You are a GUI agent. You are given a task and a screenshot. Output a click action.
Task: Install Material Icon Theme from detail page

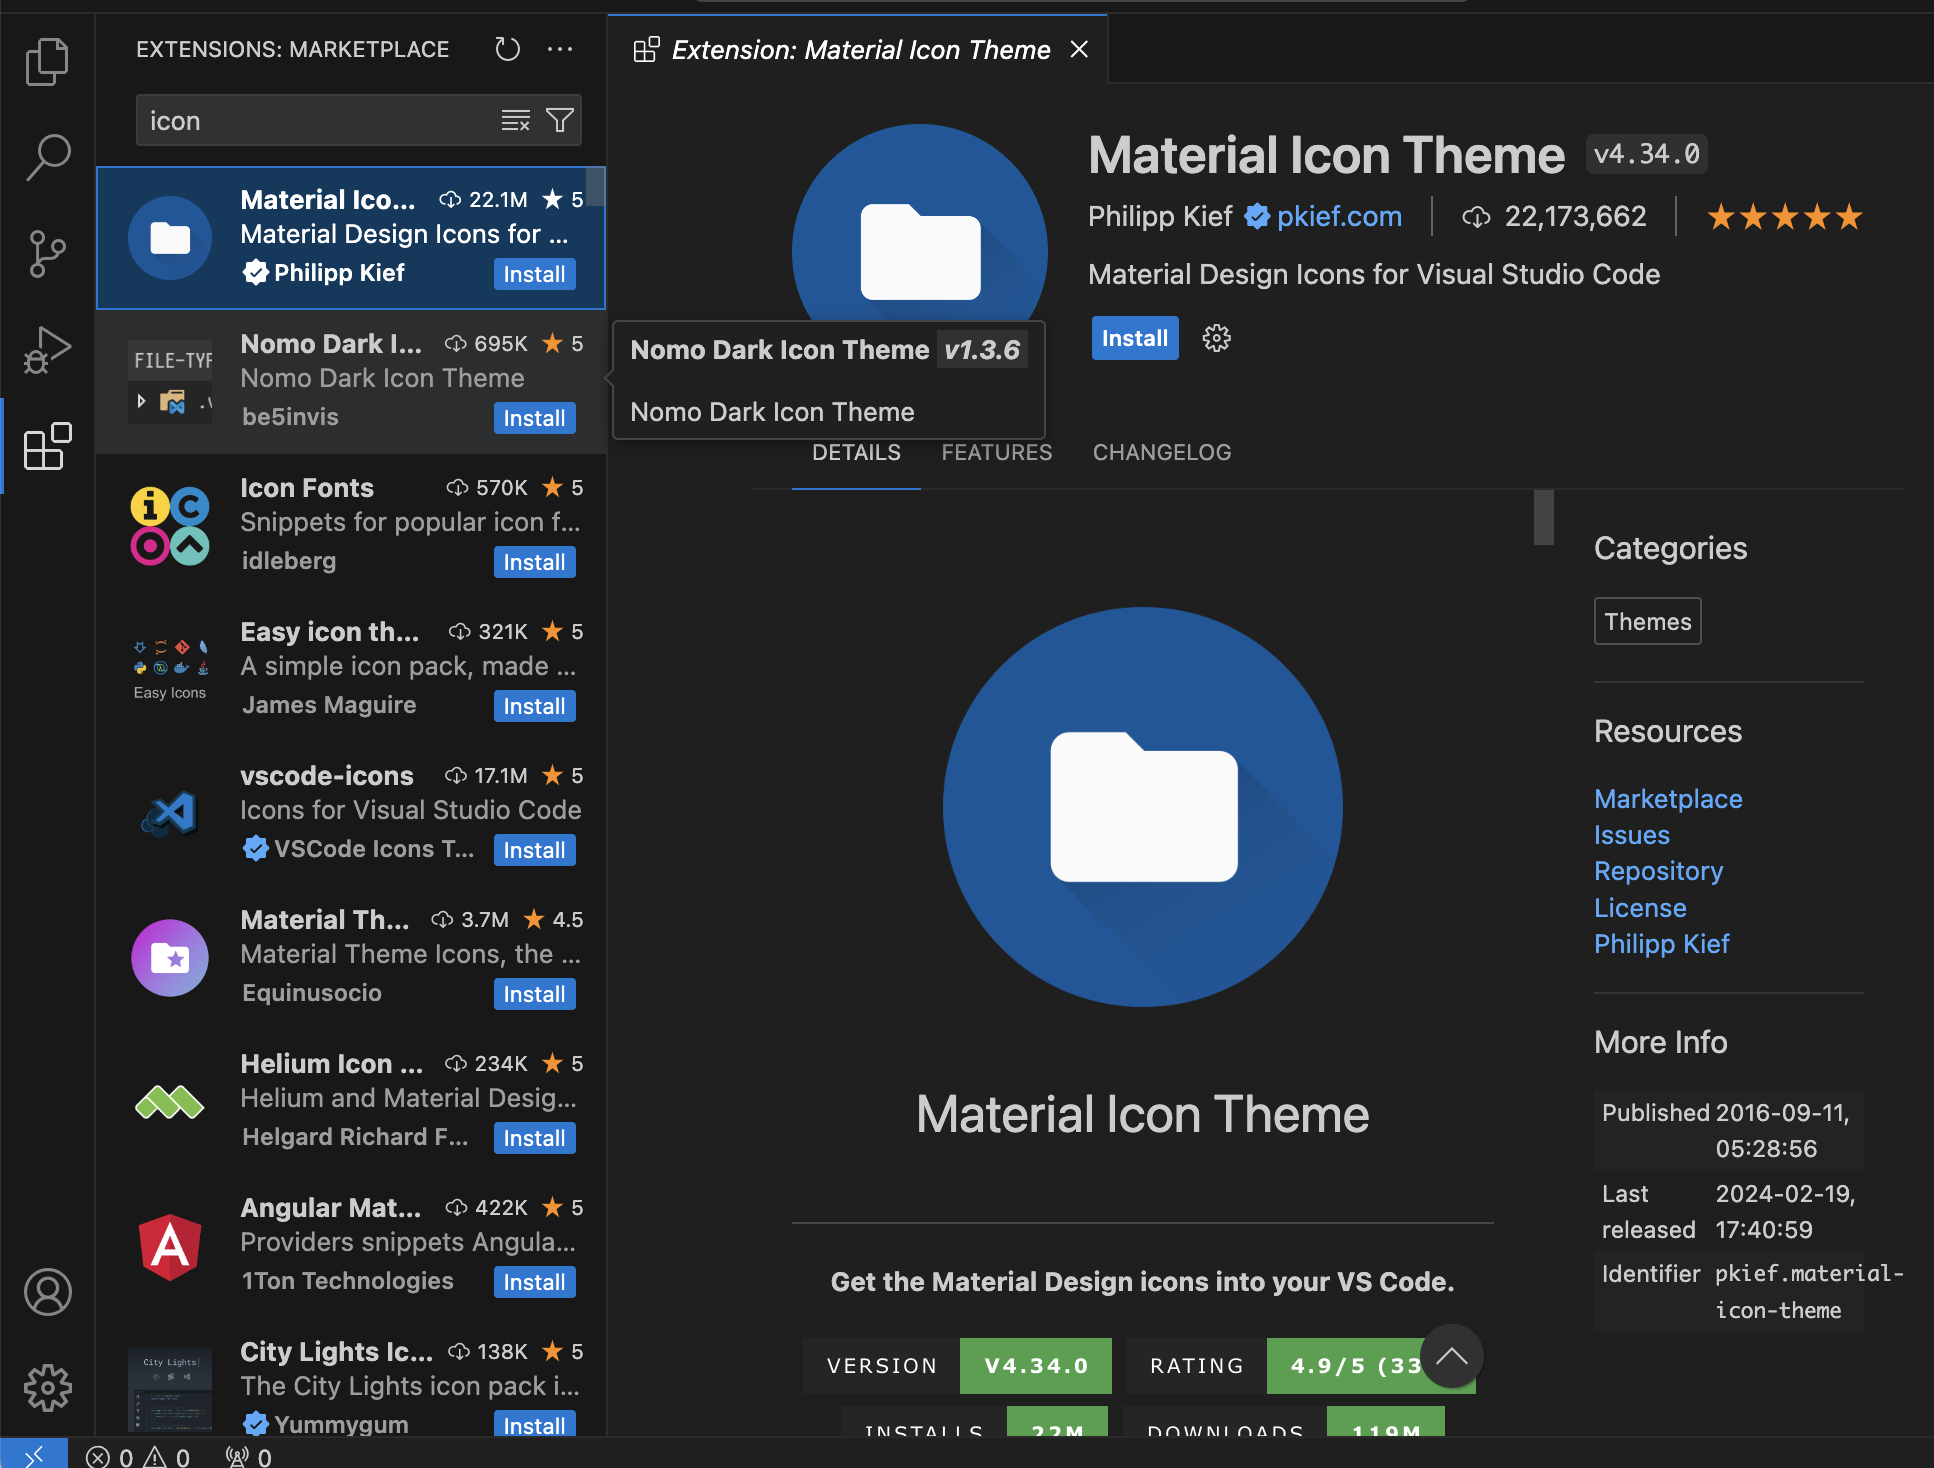tap(1135, 338)
